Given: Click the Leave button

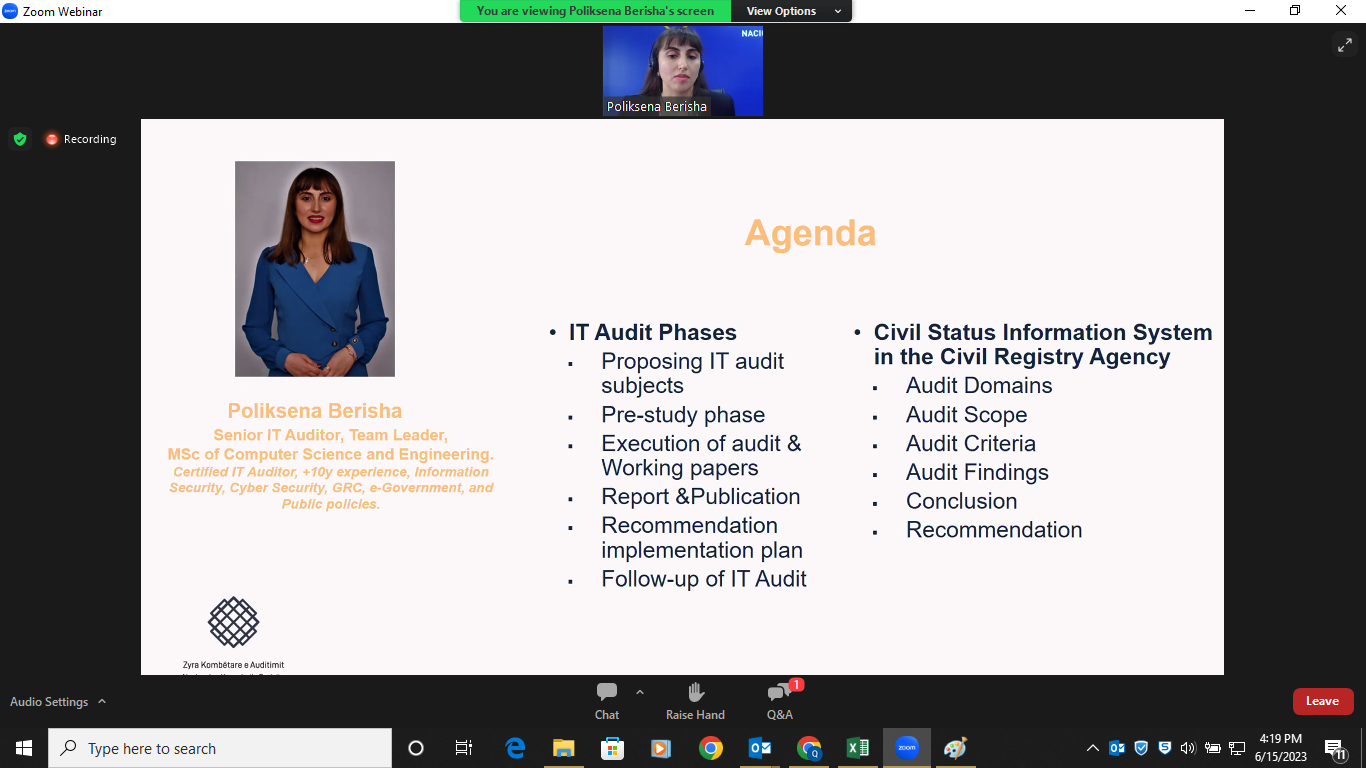Looking at the screenshot, I should (1322, 701).
